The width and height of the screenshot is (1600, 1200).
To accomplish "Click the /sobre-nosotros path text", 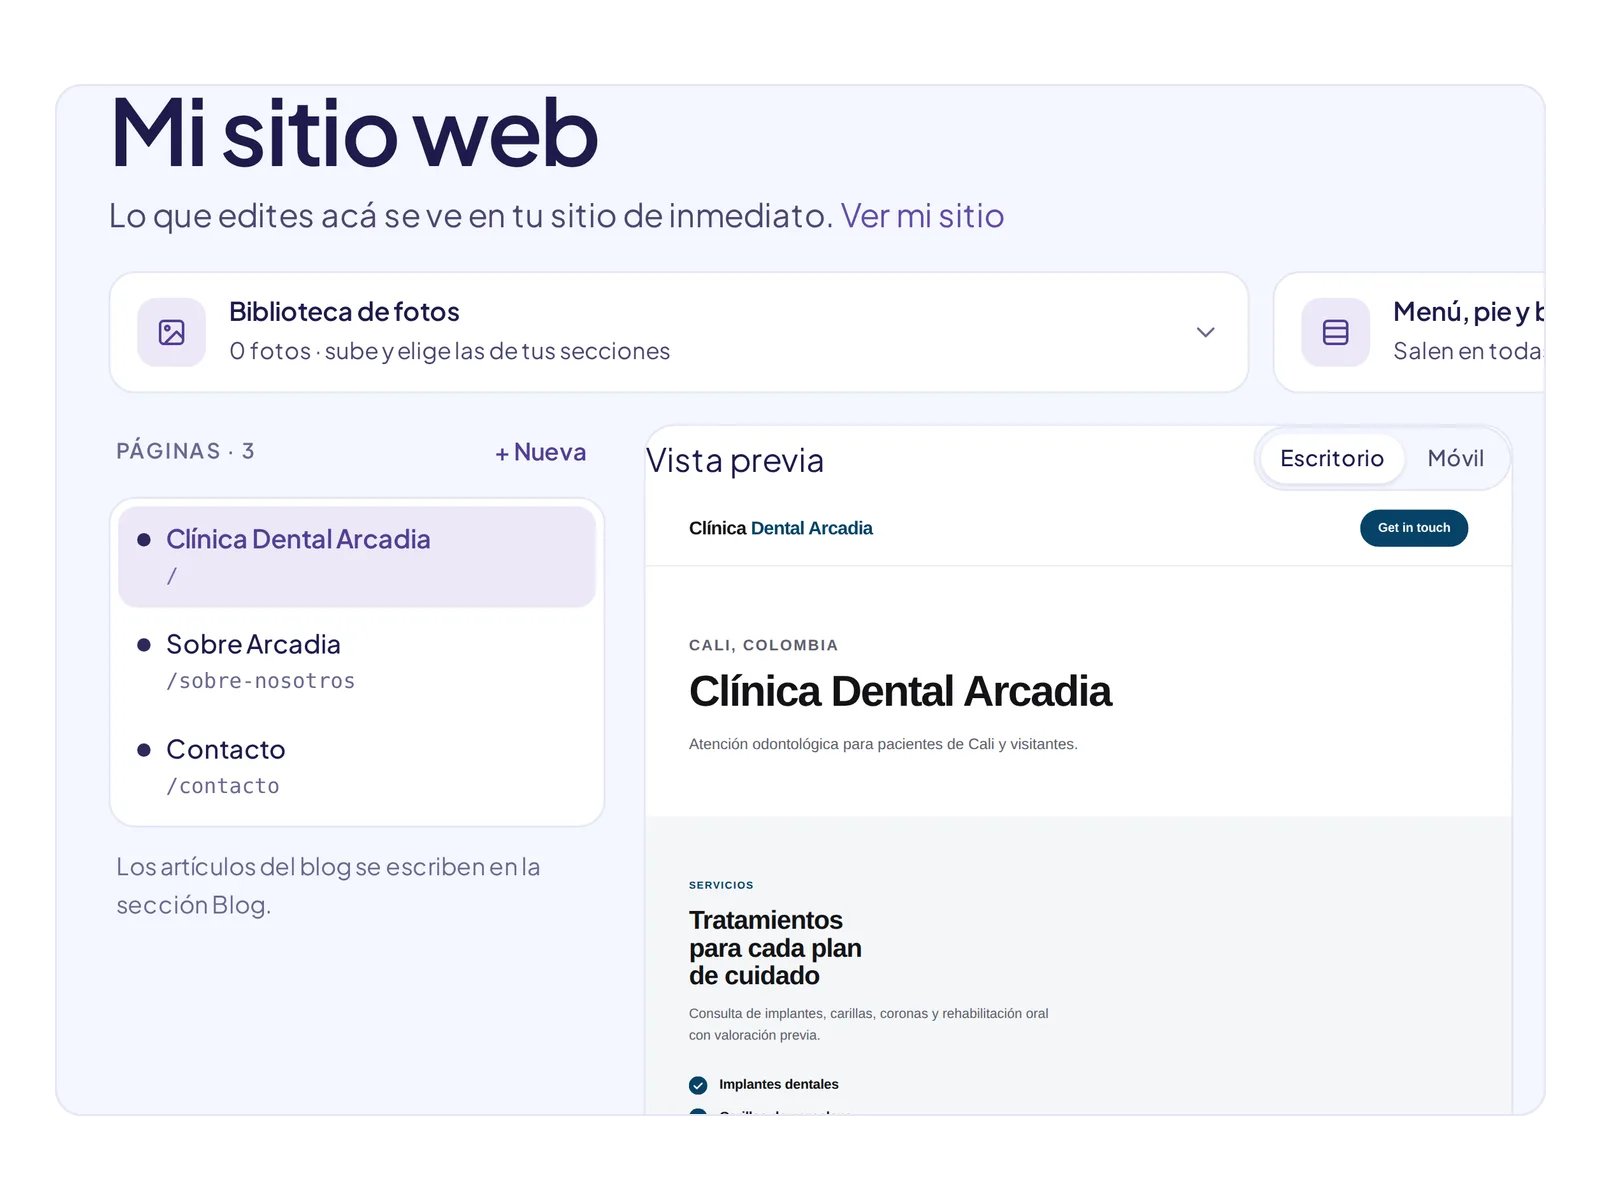I will tap(260, 681).
